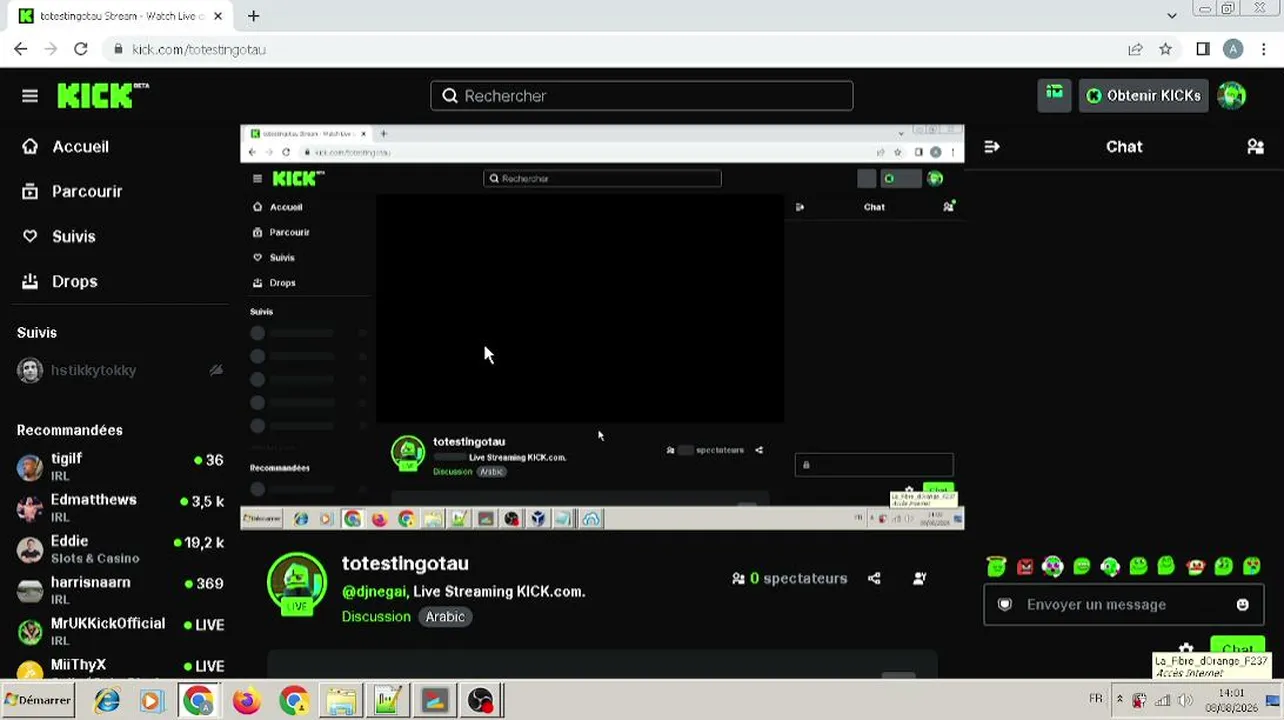Image resolution: width=1284 pixels, height=720 pixels.
Task: Open the file explorer folder in taskbar
Action: [340, 701]
